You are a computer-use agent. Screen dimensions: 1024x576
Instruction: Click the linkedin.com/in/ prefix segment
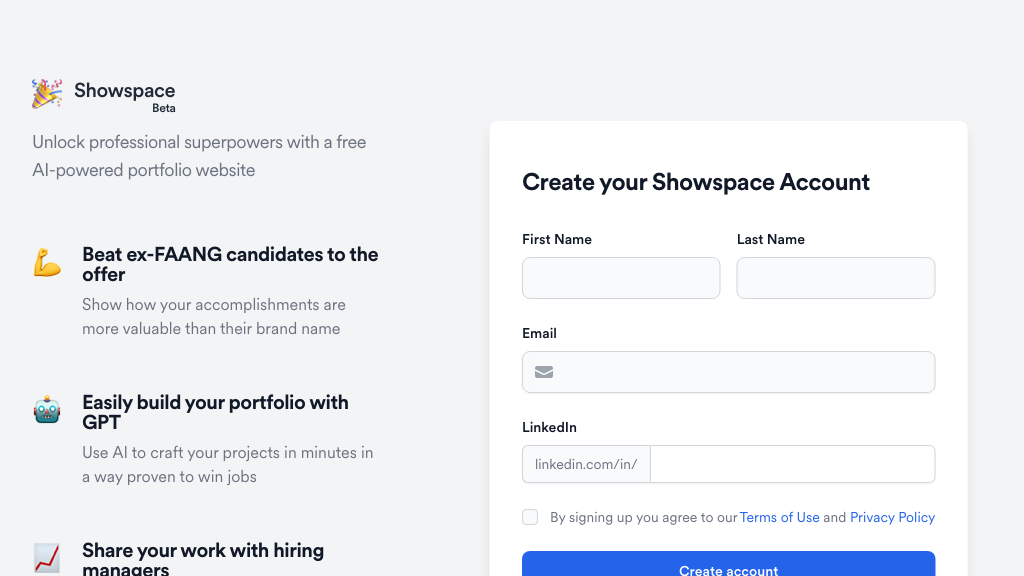(x=586, y=464)
